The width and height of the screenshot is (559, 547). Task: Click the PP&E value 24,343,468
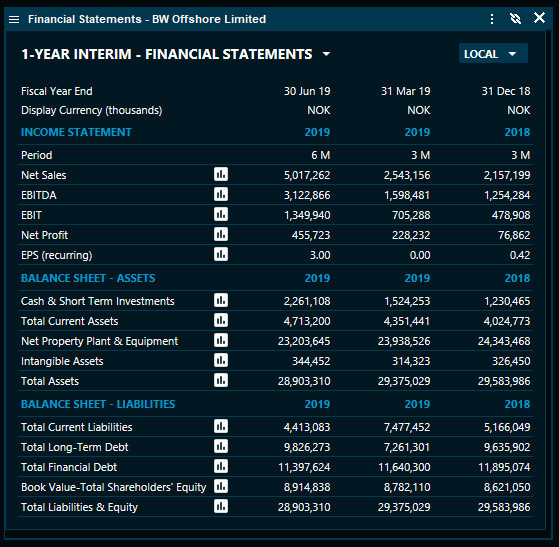pos(504,341)
